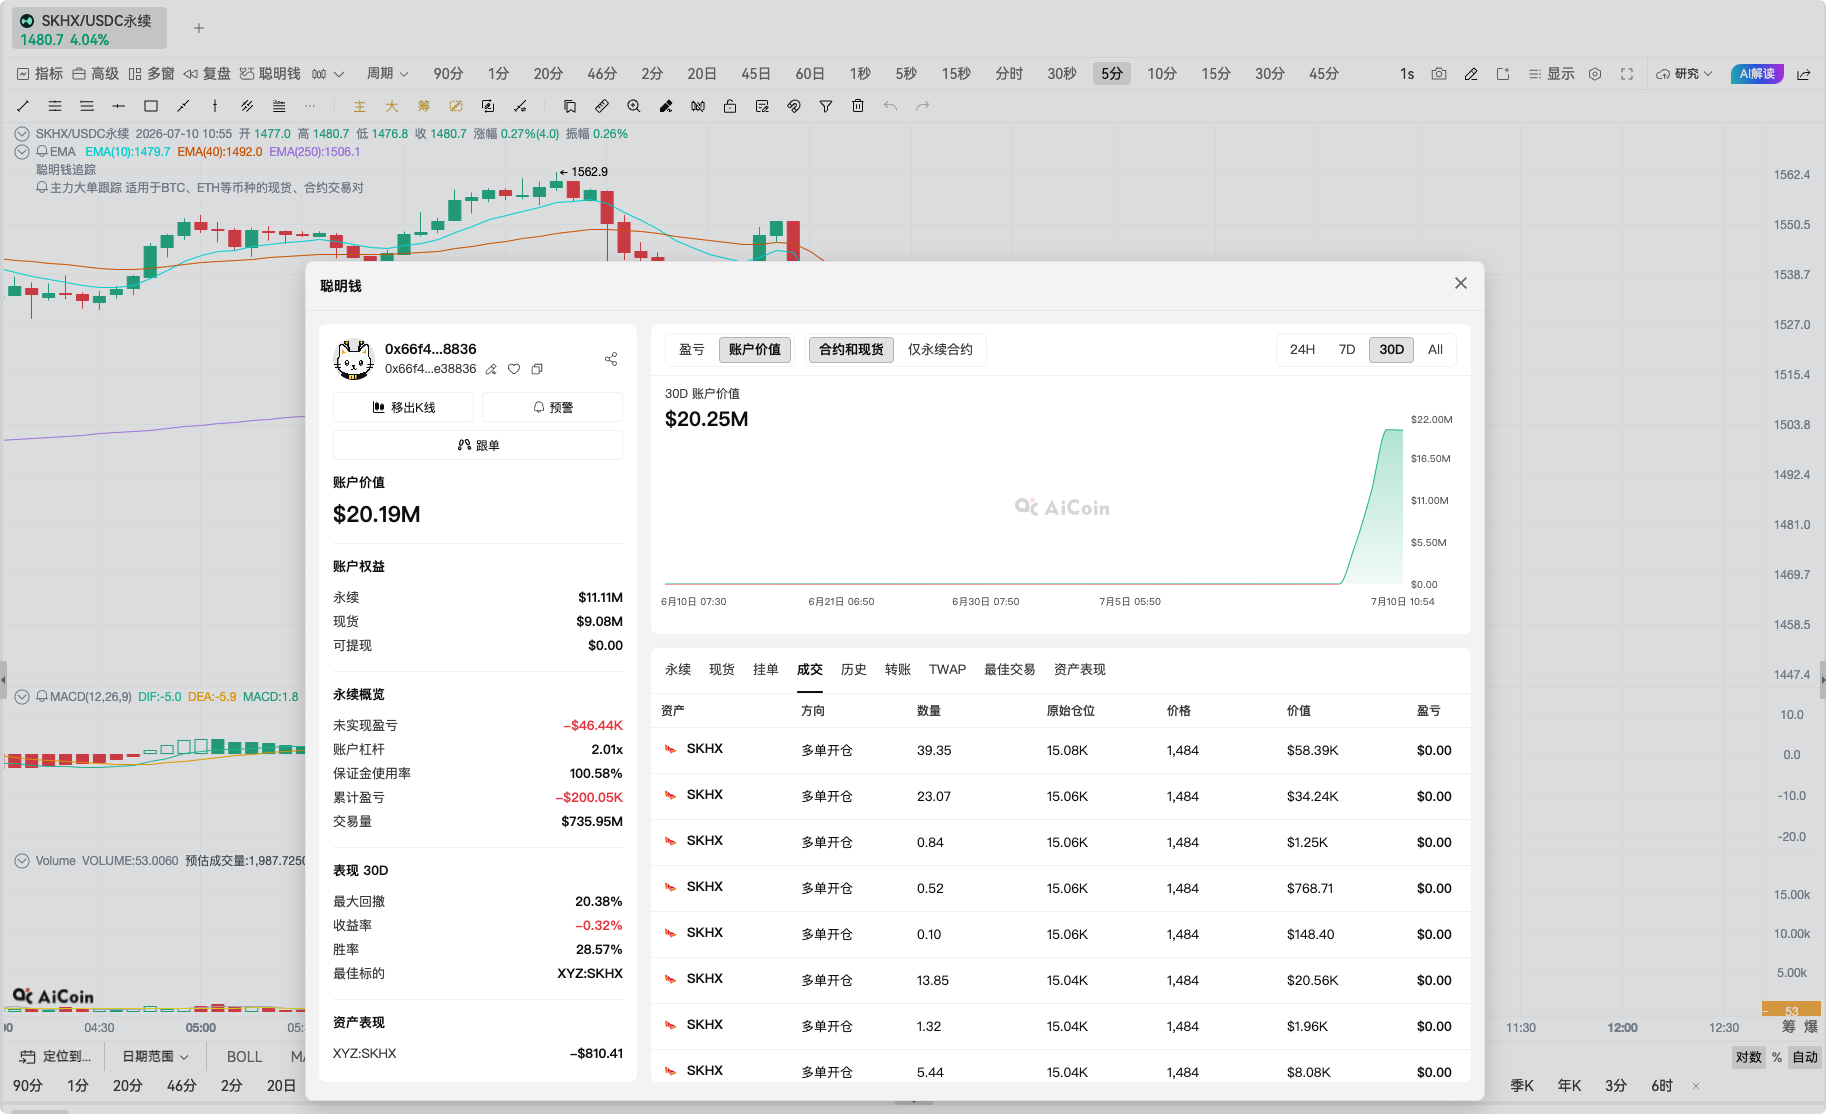Copy the wallet address 0x66f4...e38836
The height and width of the screenshot is (1114, 1826).
coord(537,369)
